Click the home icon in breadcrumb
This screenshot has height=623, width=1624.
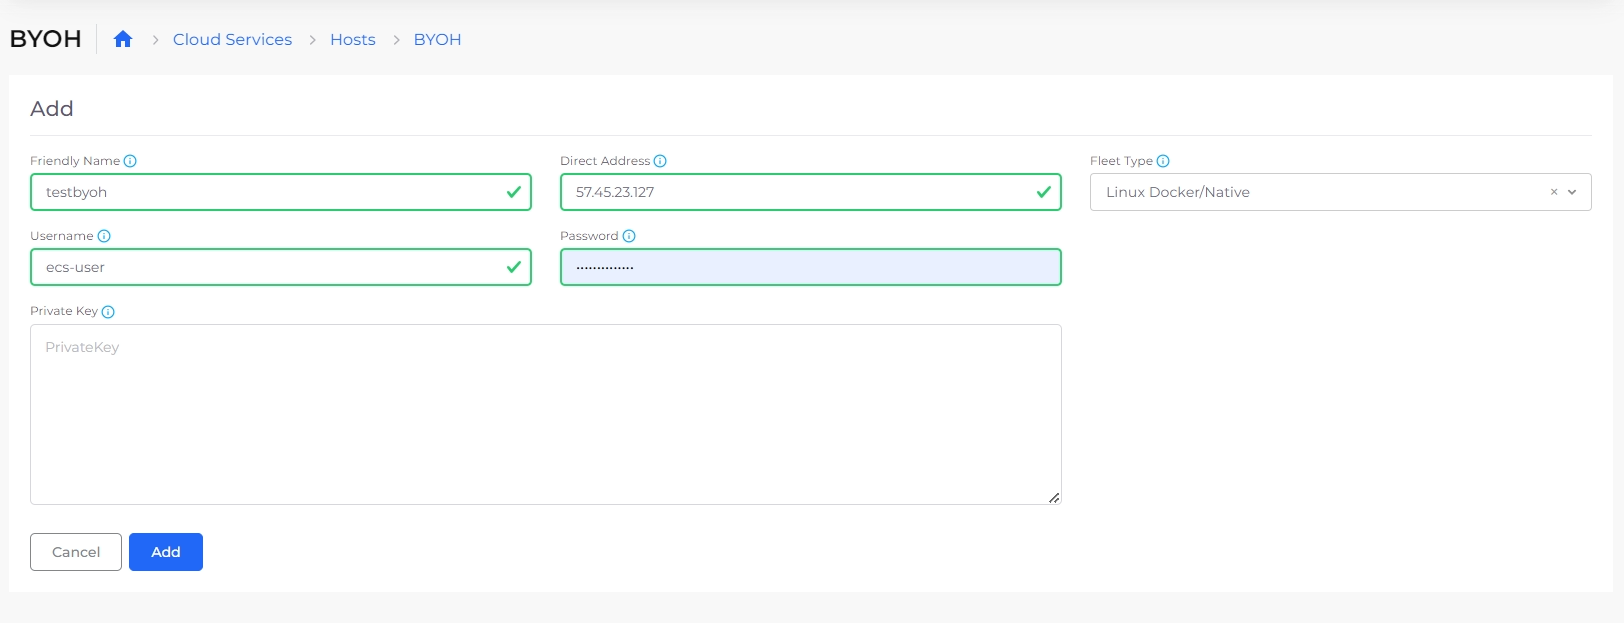(123, 39)
